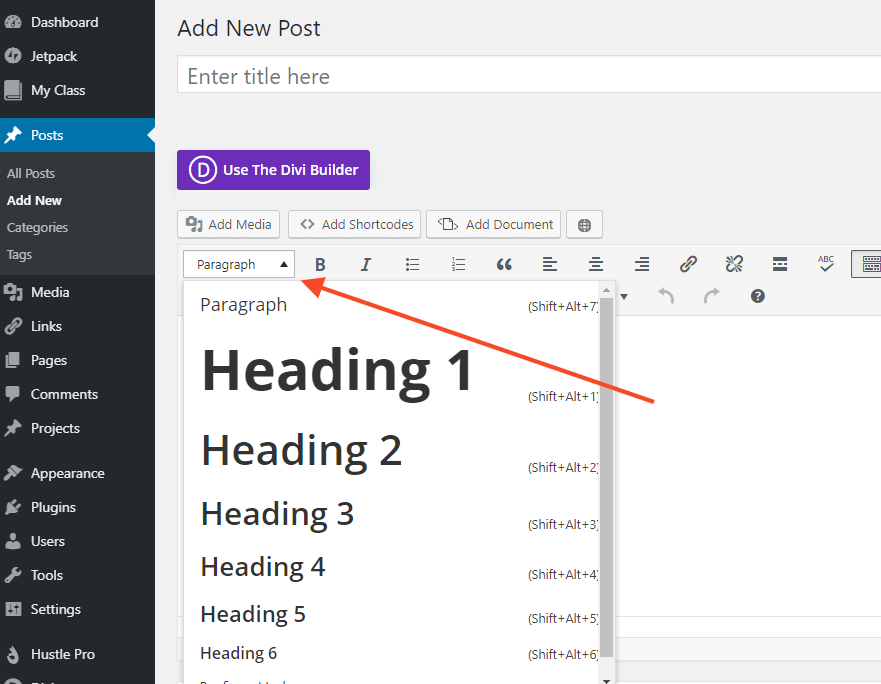
Task: Insert a bulleted list
Action: [x=412, y=263]
